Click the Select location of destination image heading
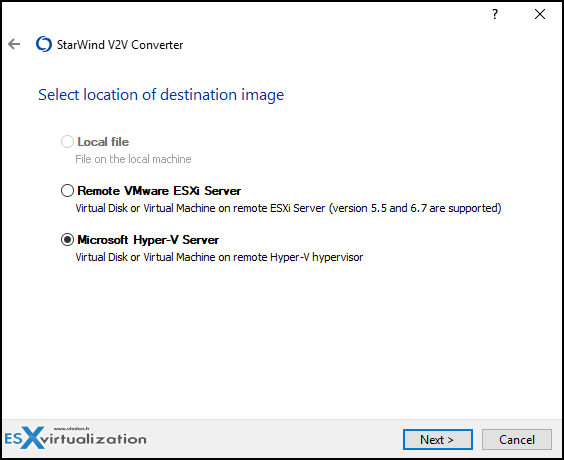Image resolution: width=564 pixels, height=460 pixels. [161, 95]
